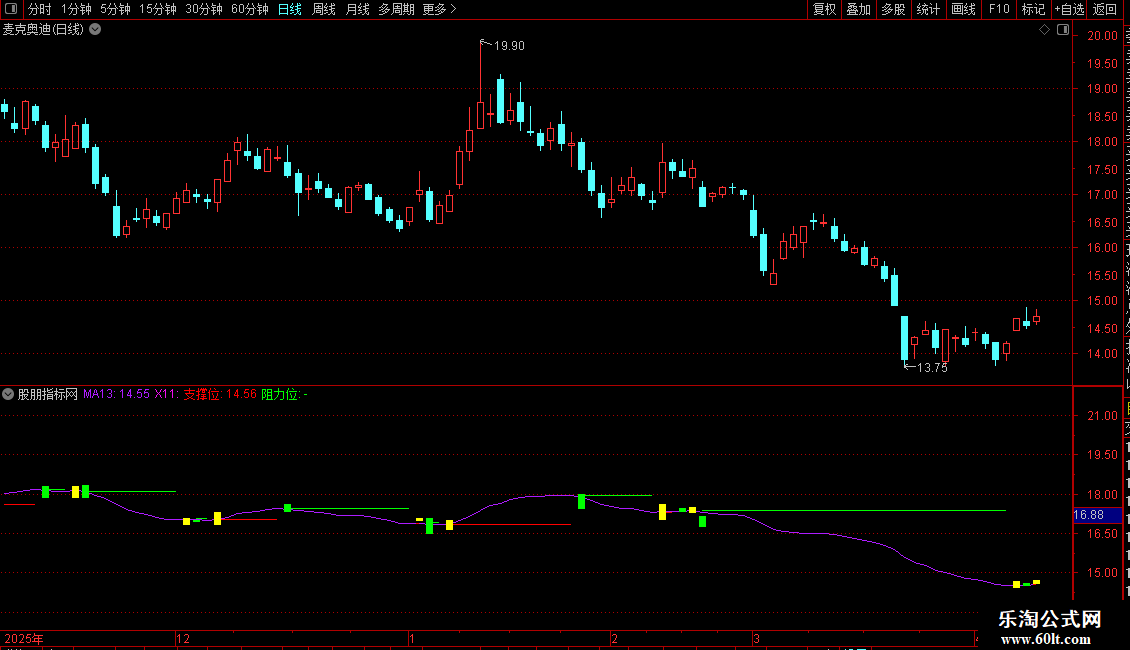The height and width of the screenshot is (650, 1130).
Task: Open the 复权 adjustment option
Action: point(824,9)
